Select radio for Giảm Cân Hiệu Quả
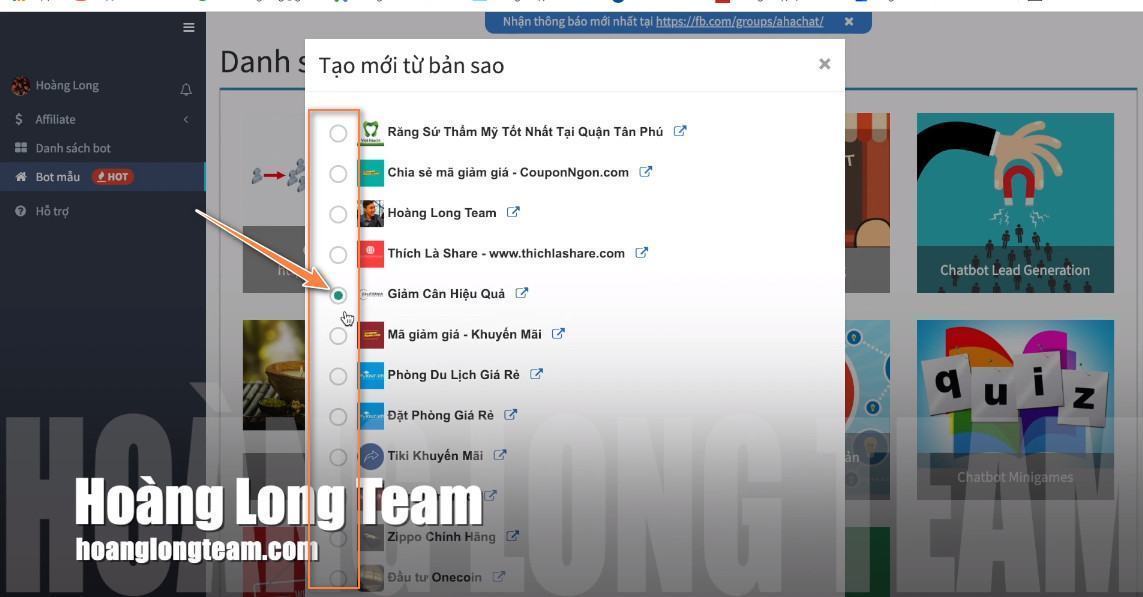 (338, 295)
